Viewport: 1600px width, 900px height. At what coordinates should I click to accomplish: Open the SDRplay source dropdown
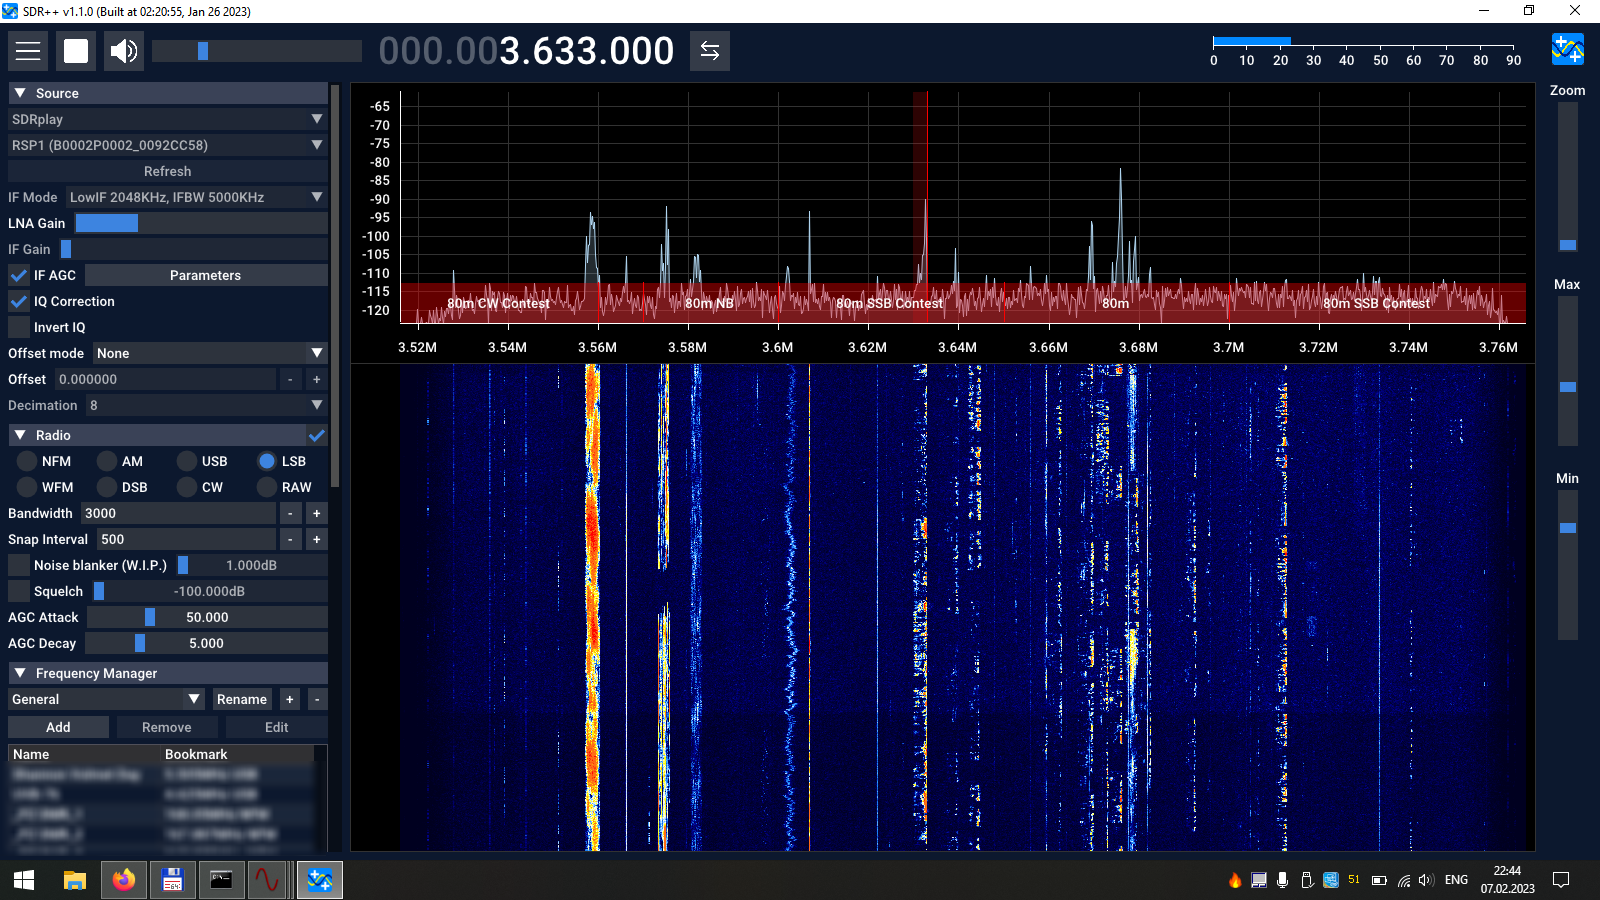tap(168, 119)
